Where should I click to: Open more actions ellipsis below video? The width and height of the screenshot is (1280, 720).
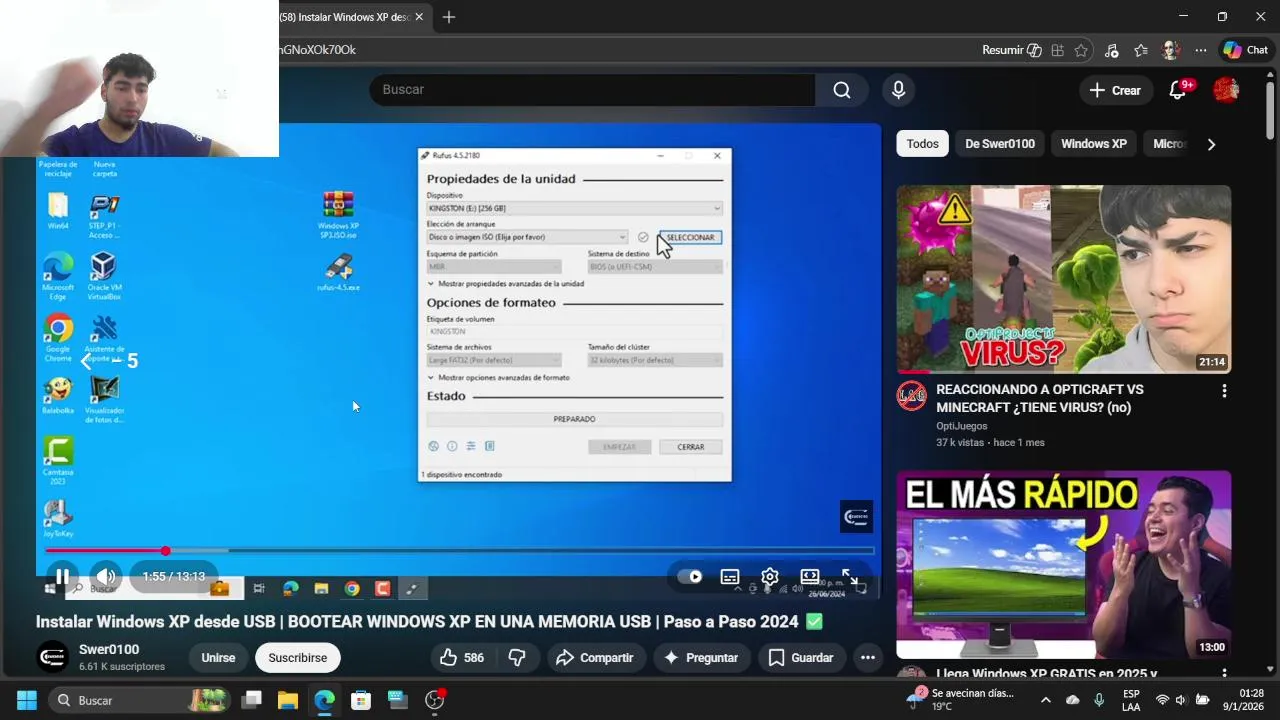coord(868,657)
